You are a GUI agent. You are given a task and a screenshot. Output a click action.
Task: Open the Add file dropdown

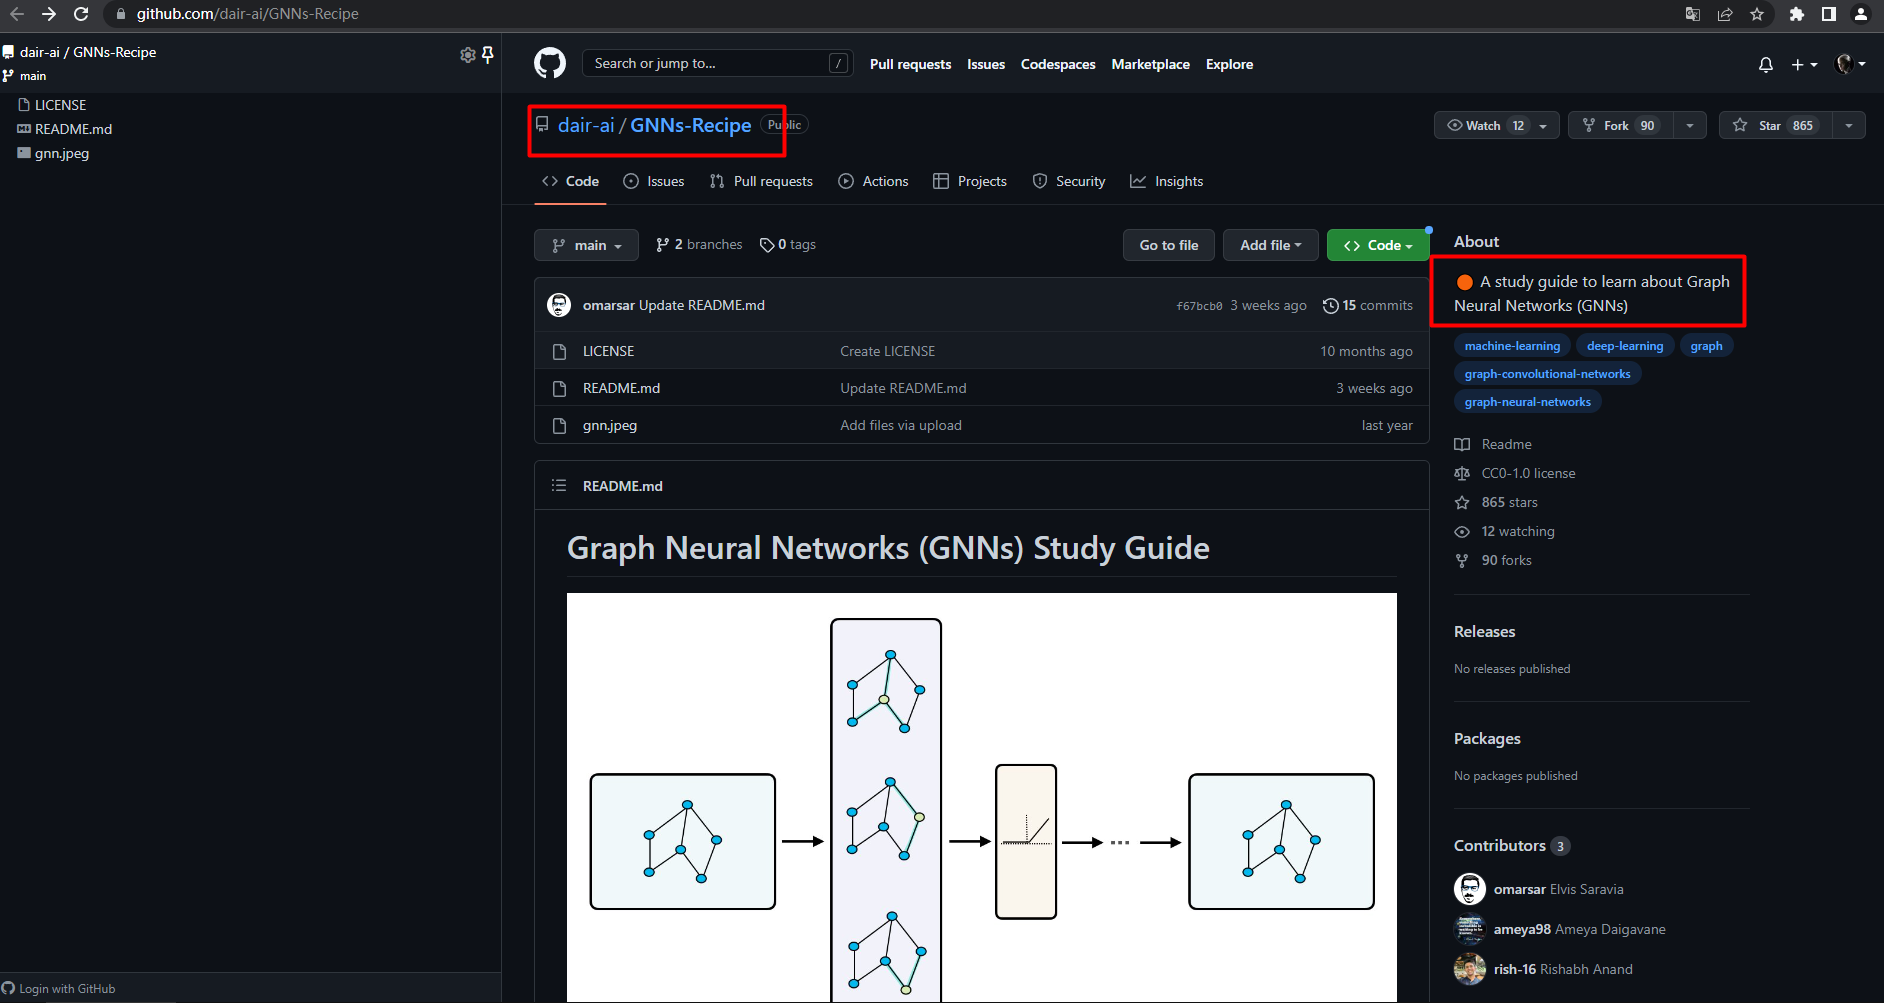pyautogui.click(x=1270, y=245)
